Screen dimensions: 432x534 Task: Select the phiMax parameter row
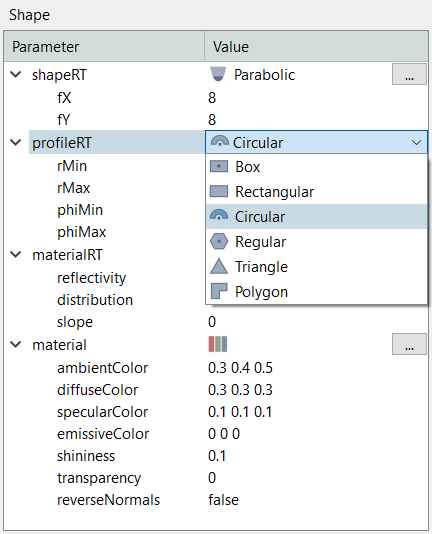coord(81,232)
